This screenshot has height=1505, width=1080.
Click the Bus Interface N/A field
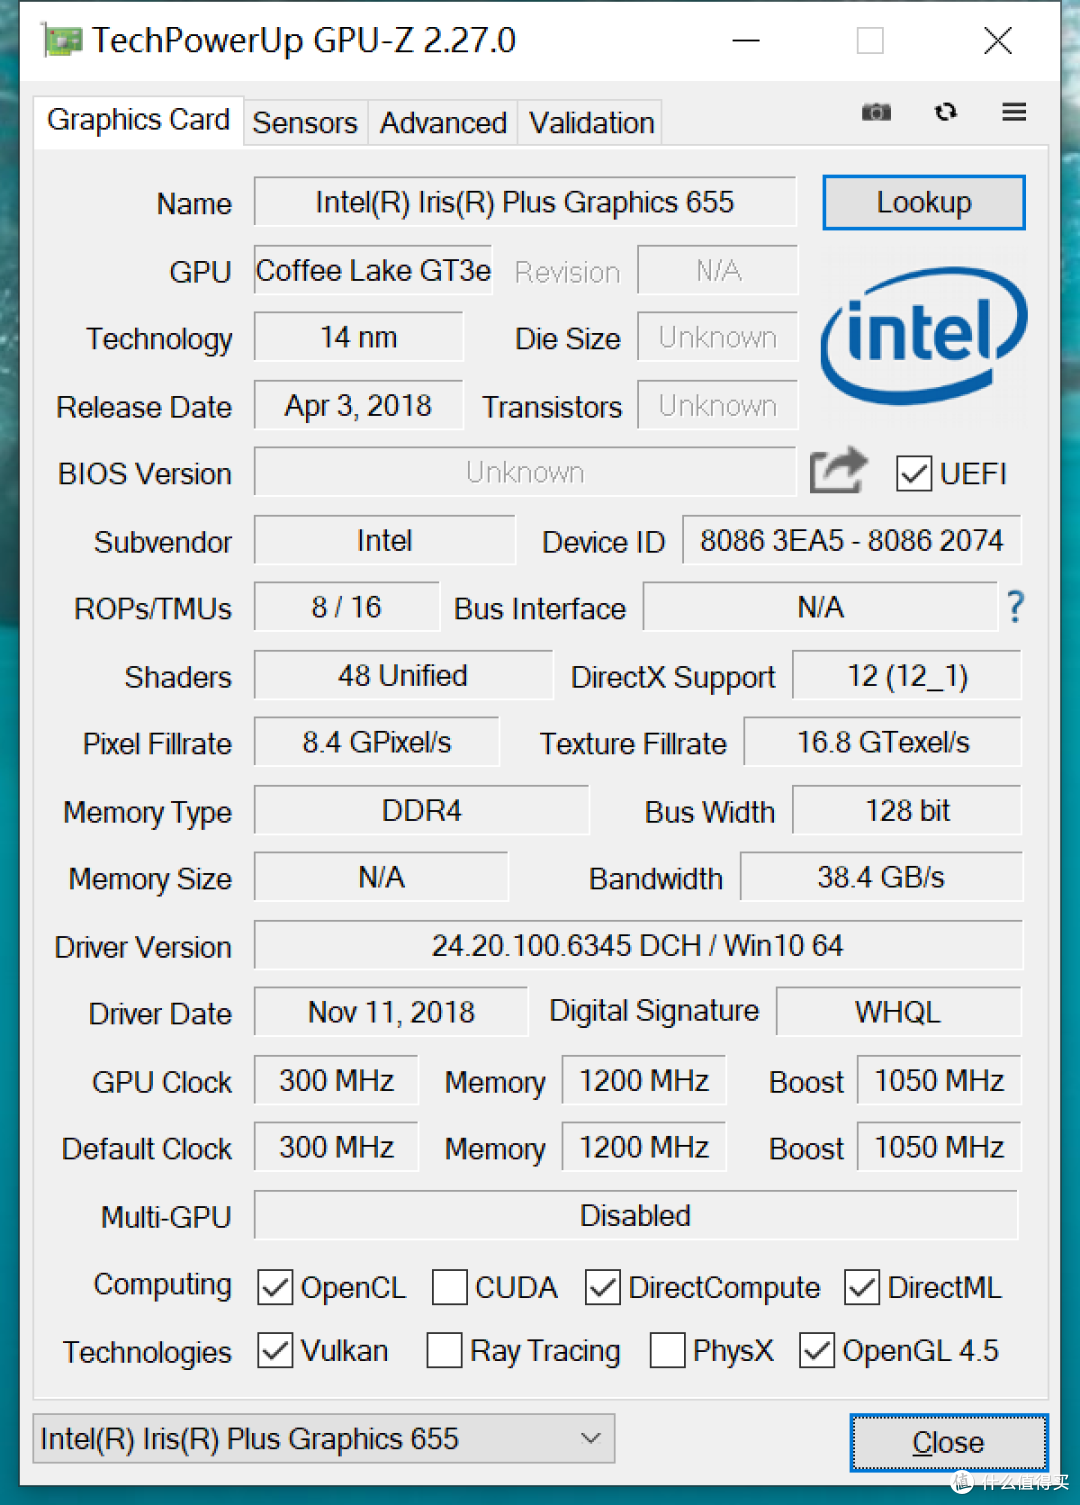click(x=820, y=606)
